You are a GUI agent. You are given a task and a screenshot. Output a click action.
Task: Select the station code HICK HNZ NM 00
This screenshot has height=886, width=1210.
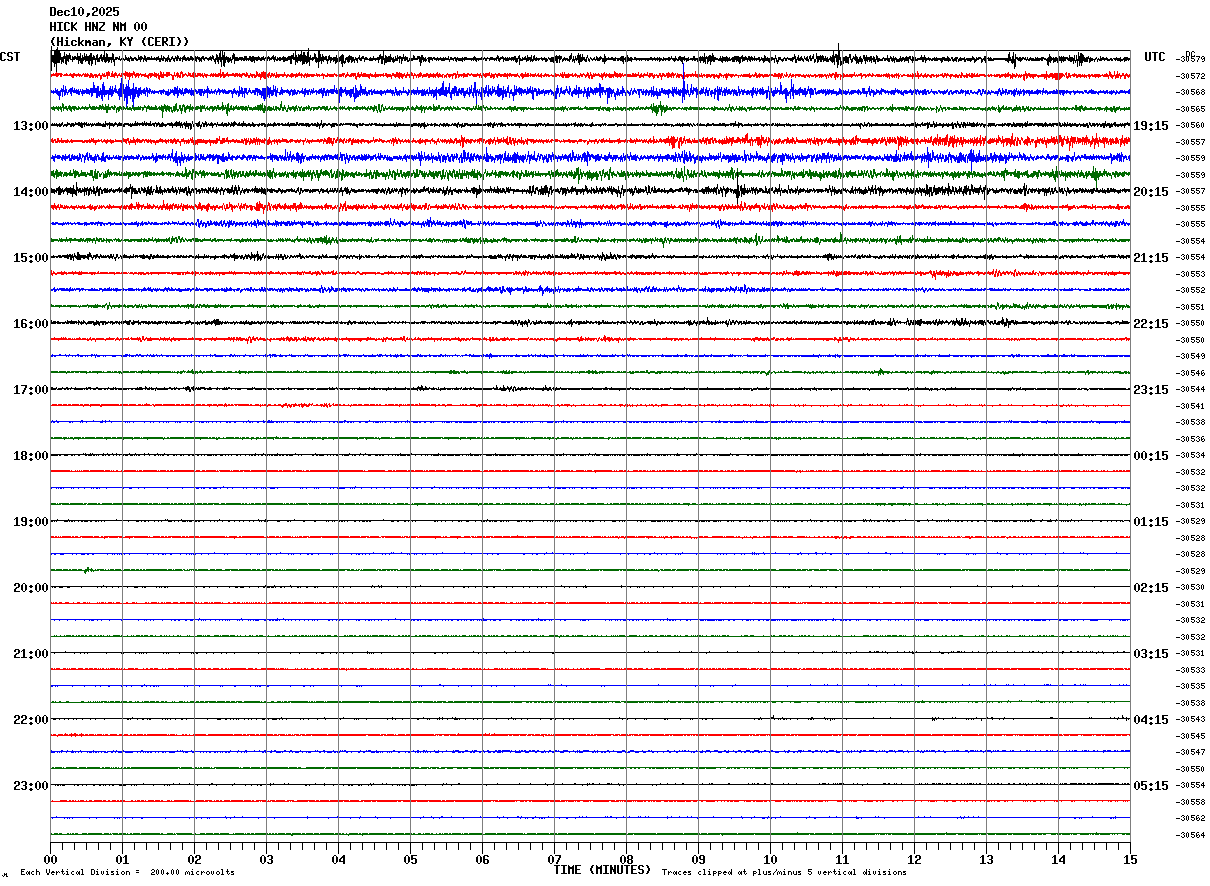(x=98, y=27)
